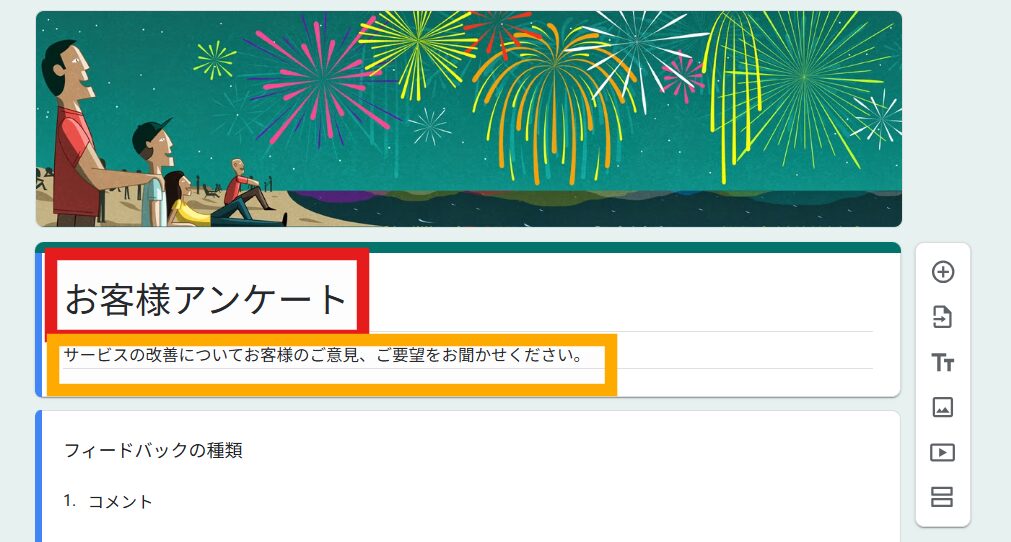
Task: Click the option number 1. beside コメント
Action: click(70, 501)
